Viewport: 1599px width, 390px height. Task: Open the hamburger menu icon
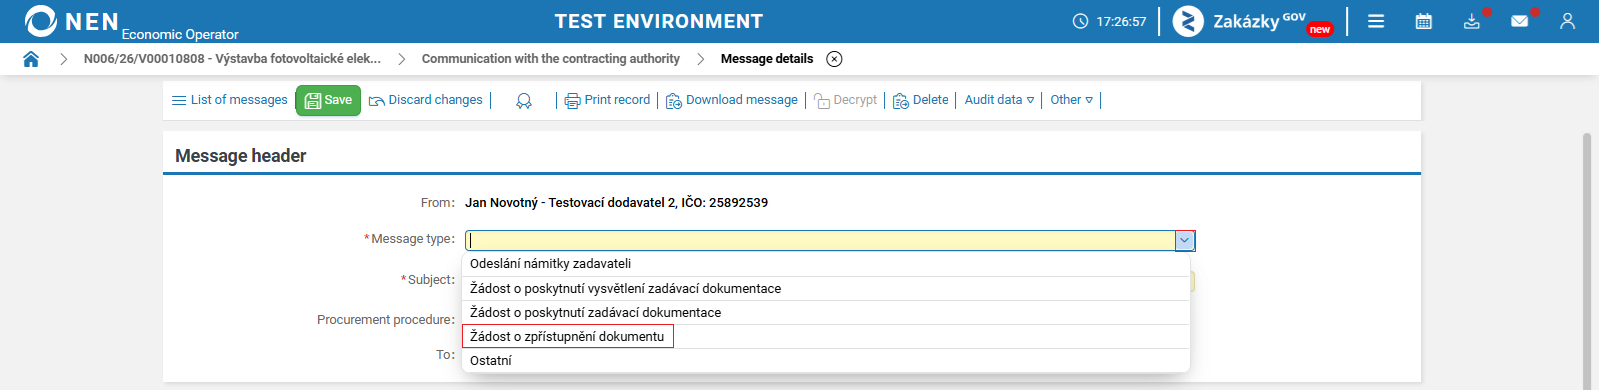1376,21
